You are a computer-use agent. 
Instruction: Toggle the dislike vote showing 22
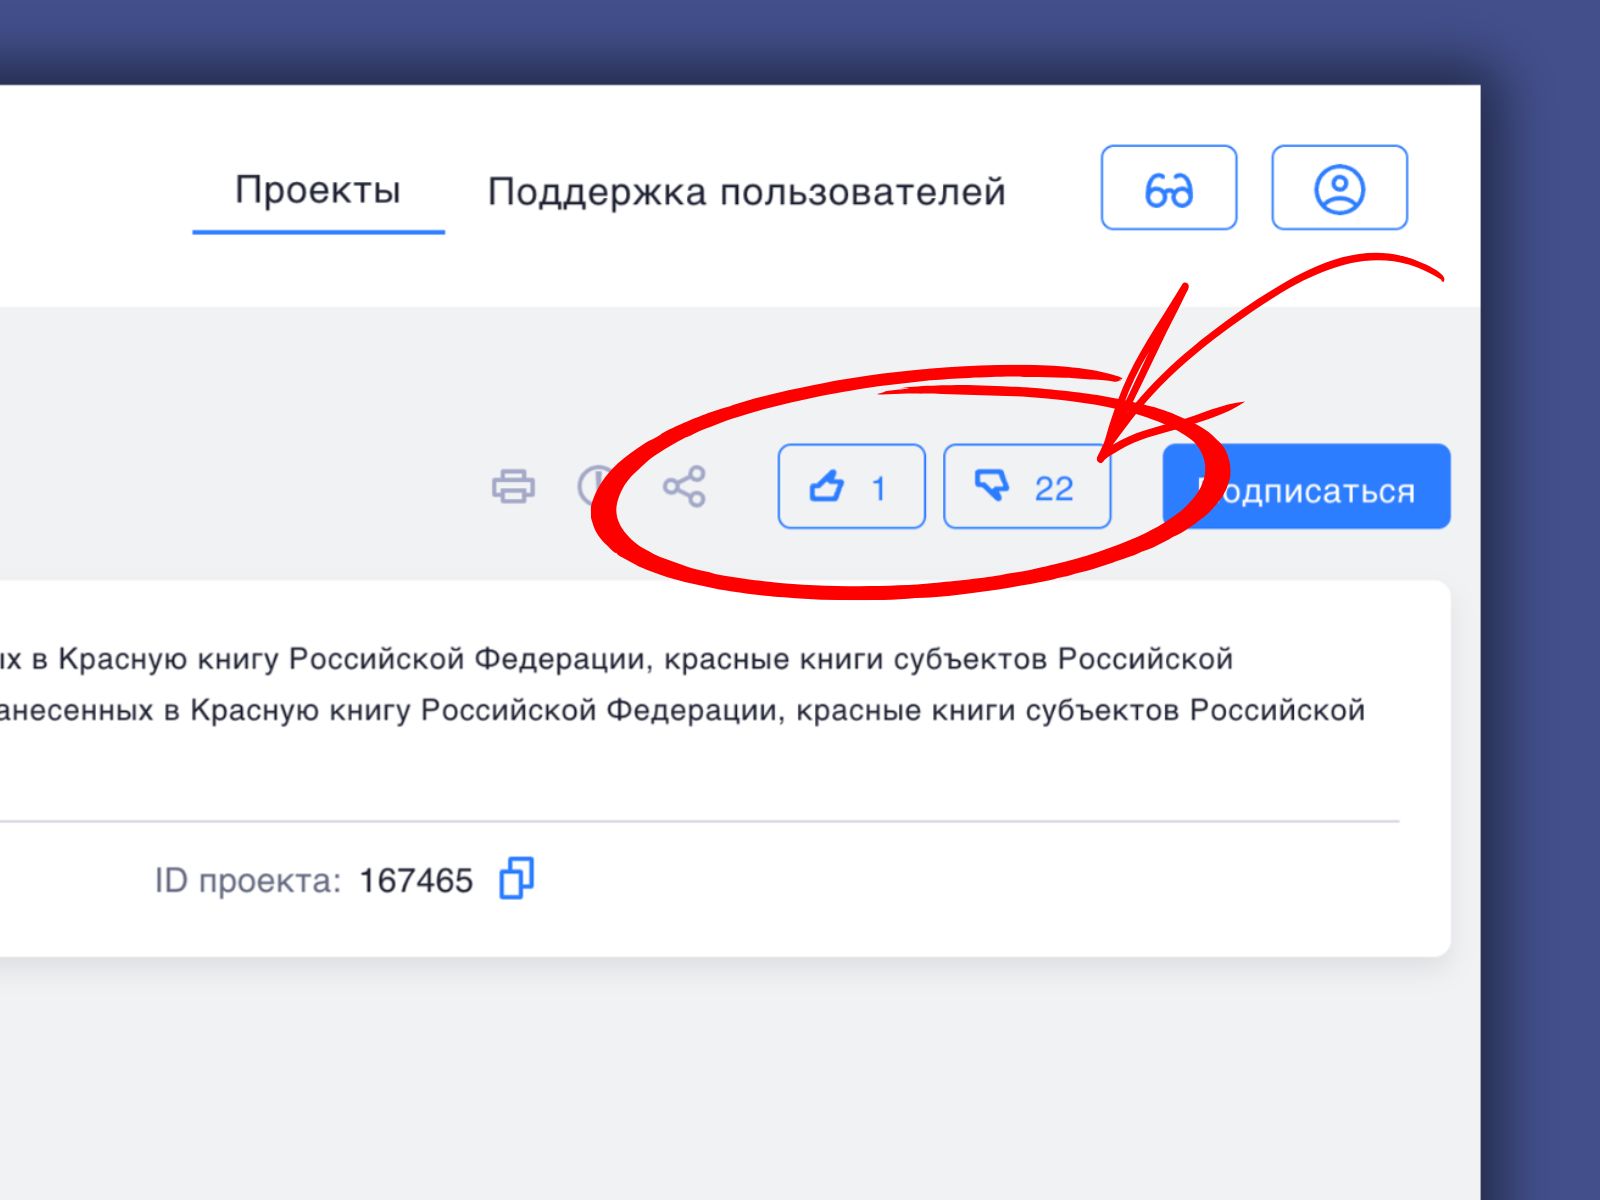1027,487
